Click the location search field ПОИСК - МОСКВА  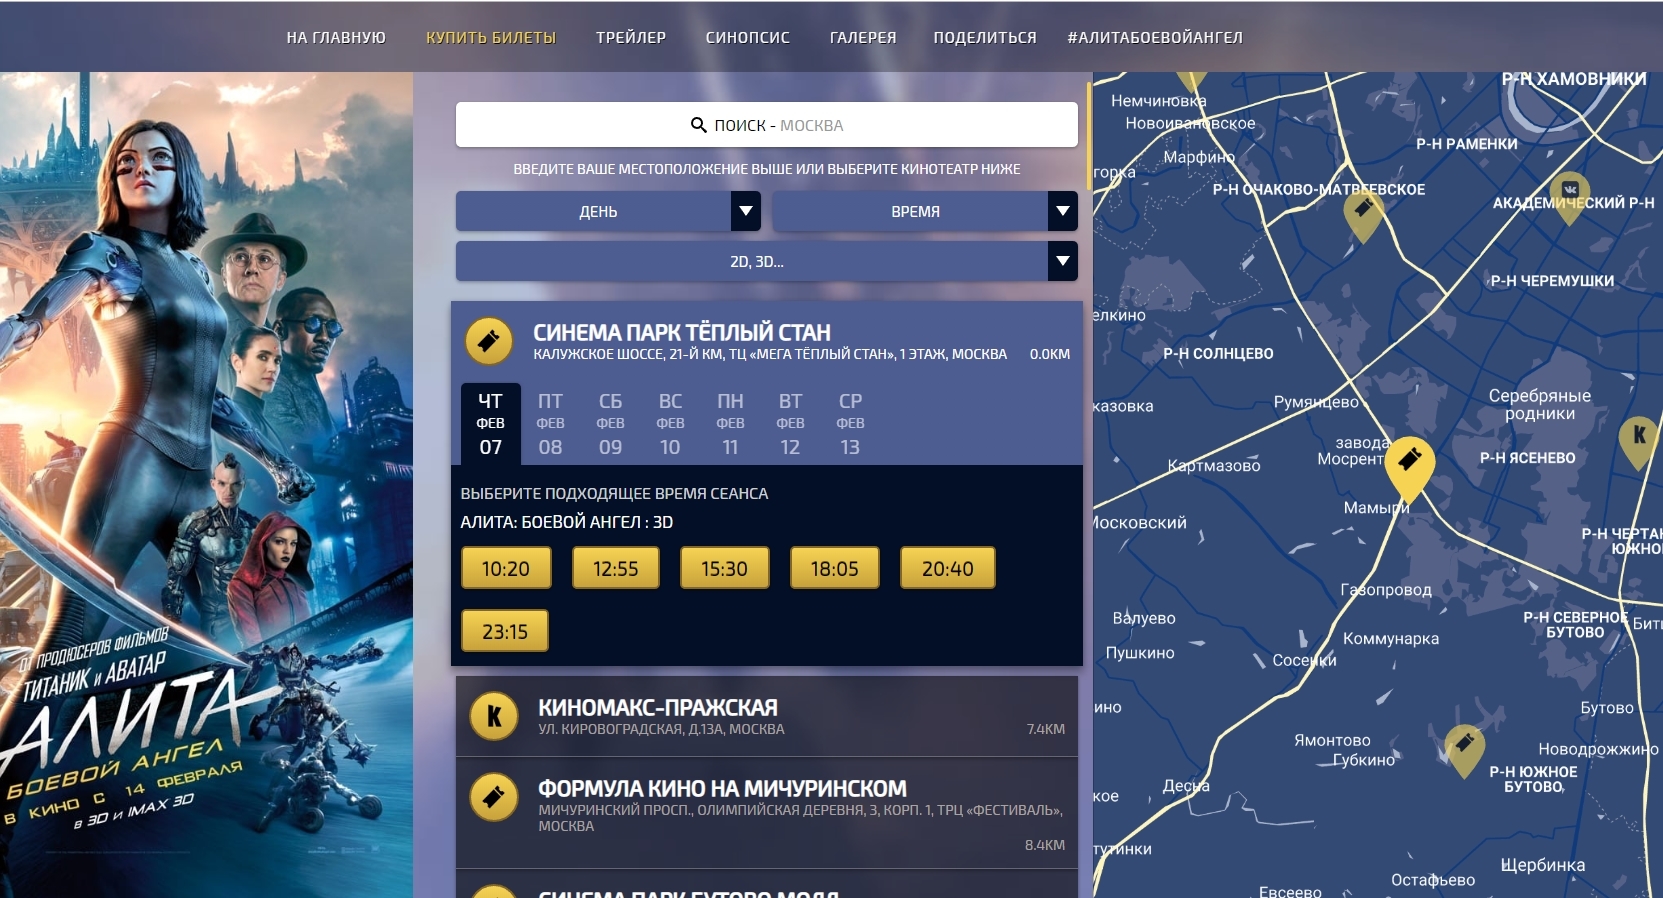point(767,125)
